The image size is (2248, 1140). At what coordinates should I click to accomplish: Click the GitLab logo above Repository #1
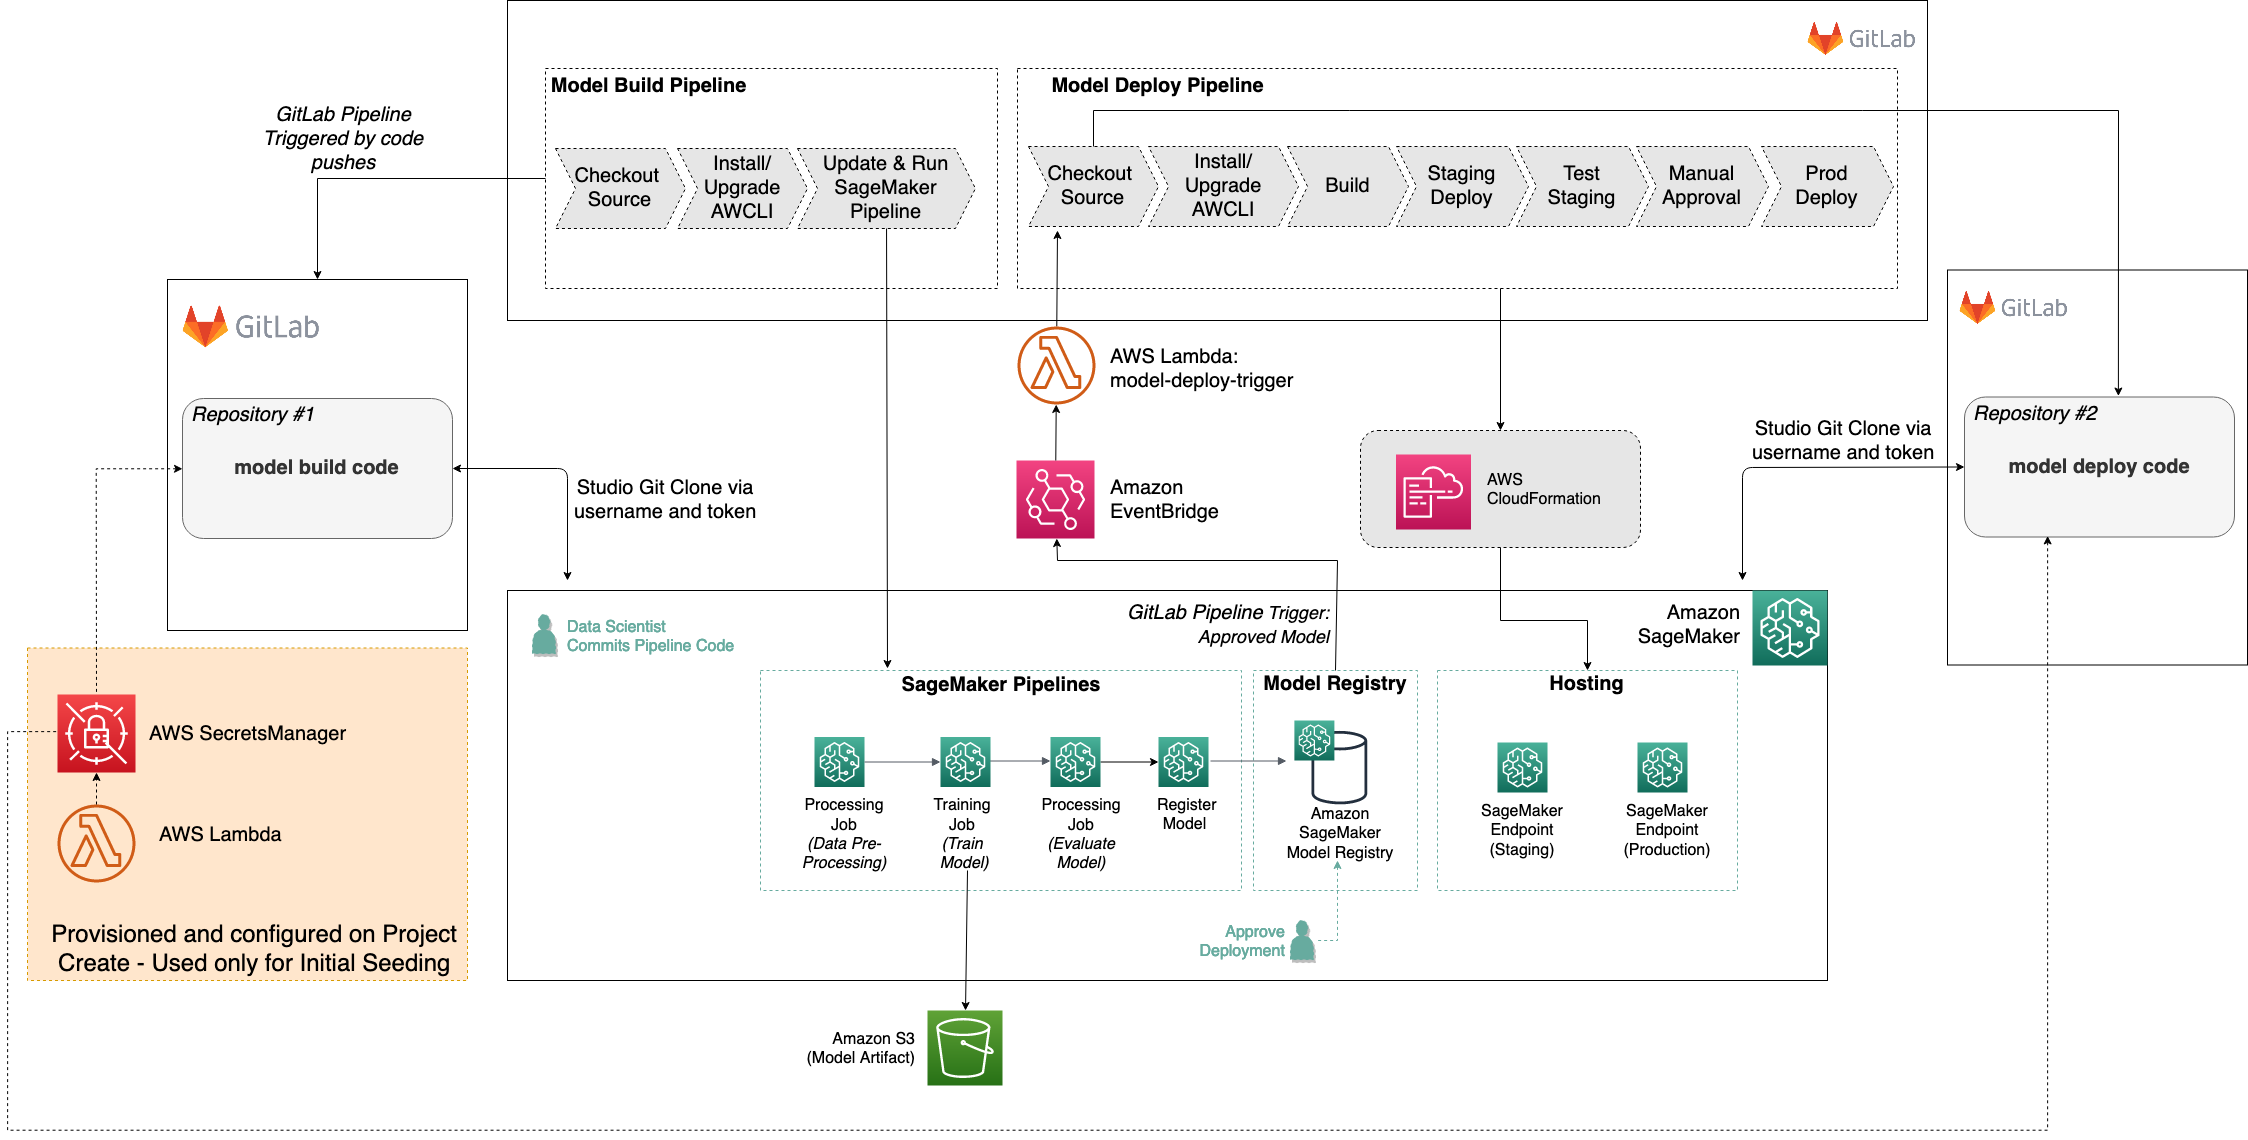(x=251, y=326)
